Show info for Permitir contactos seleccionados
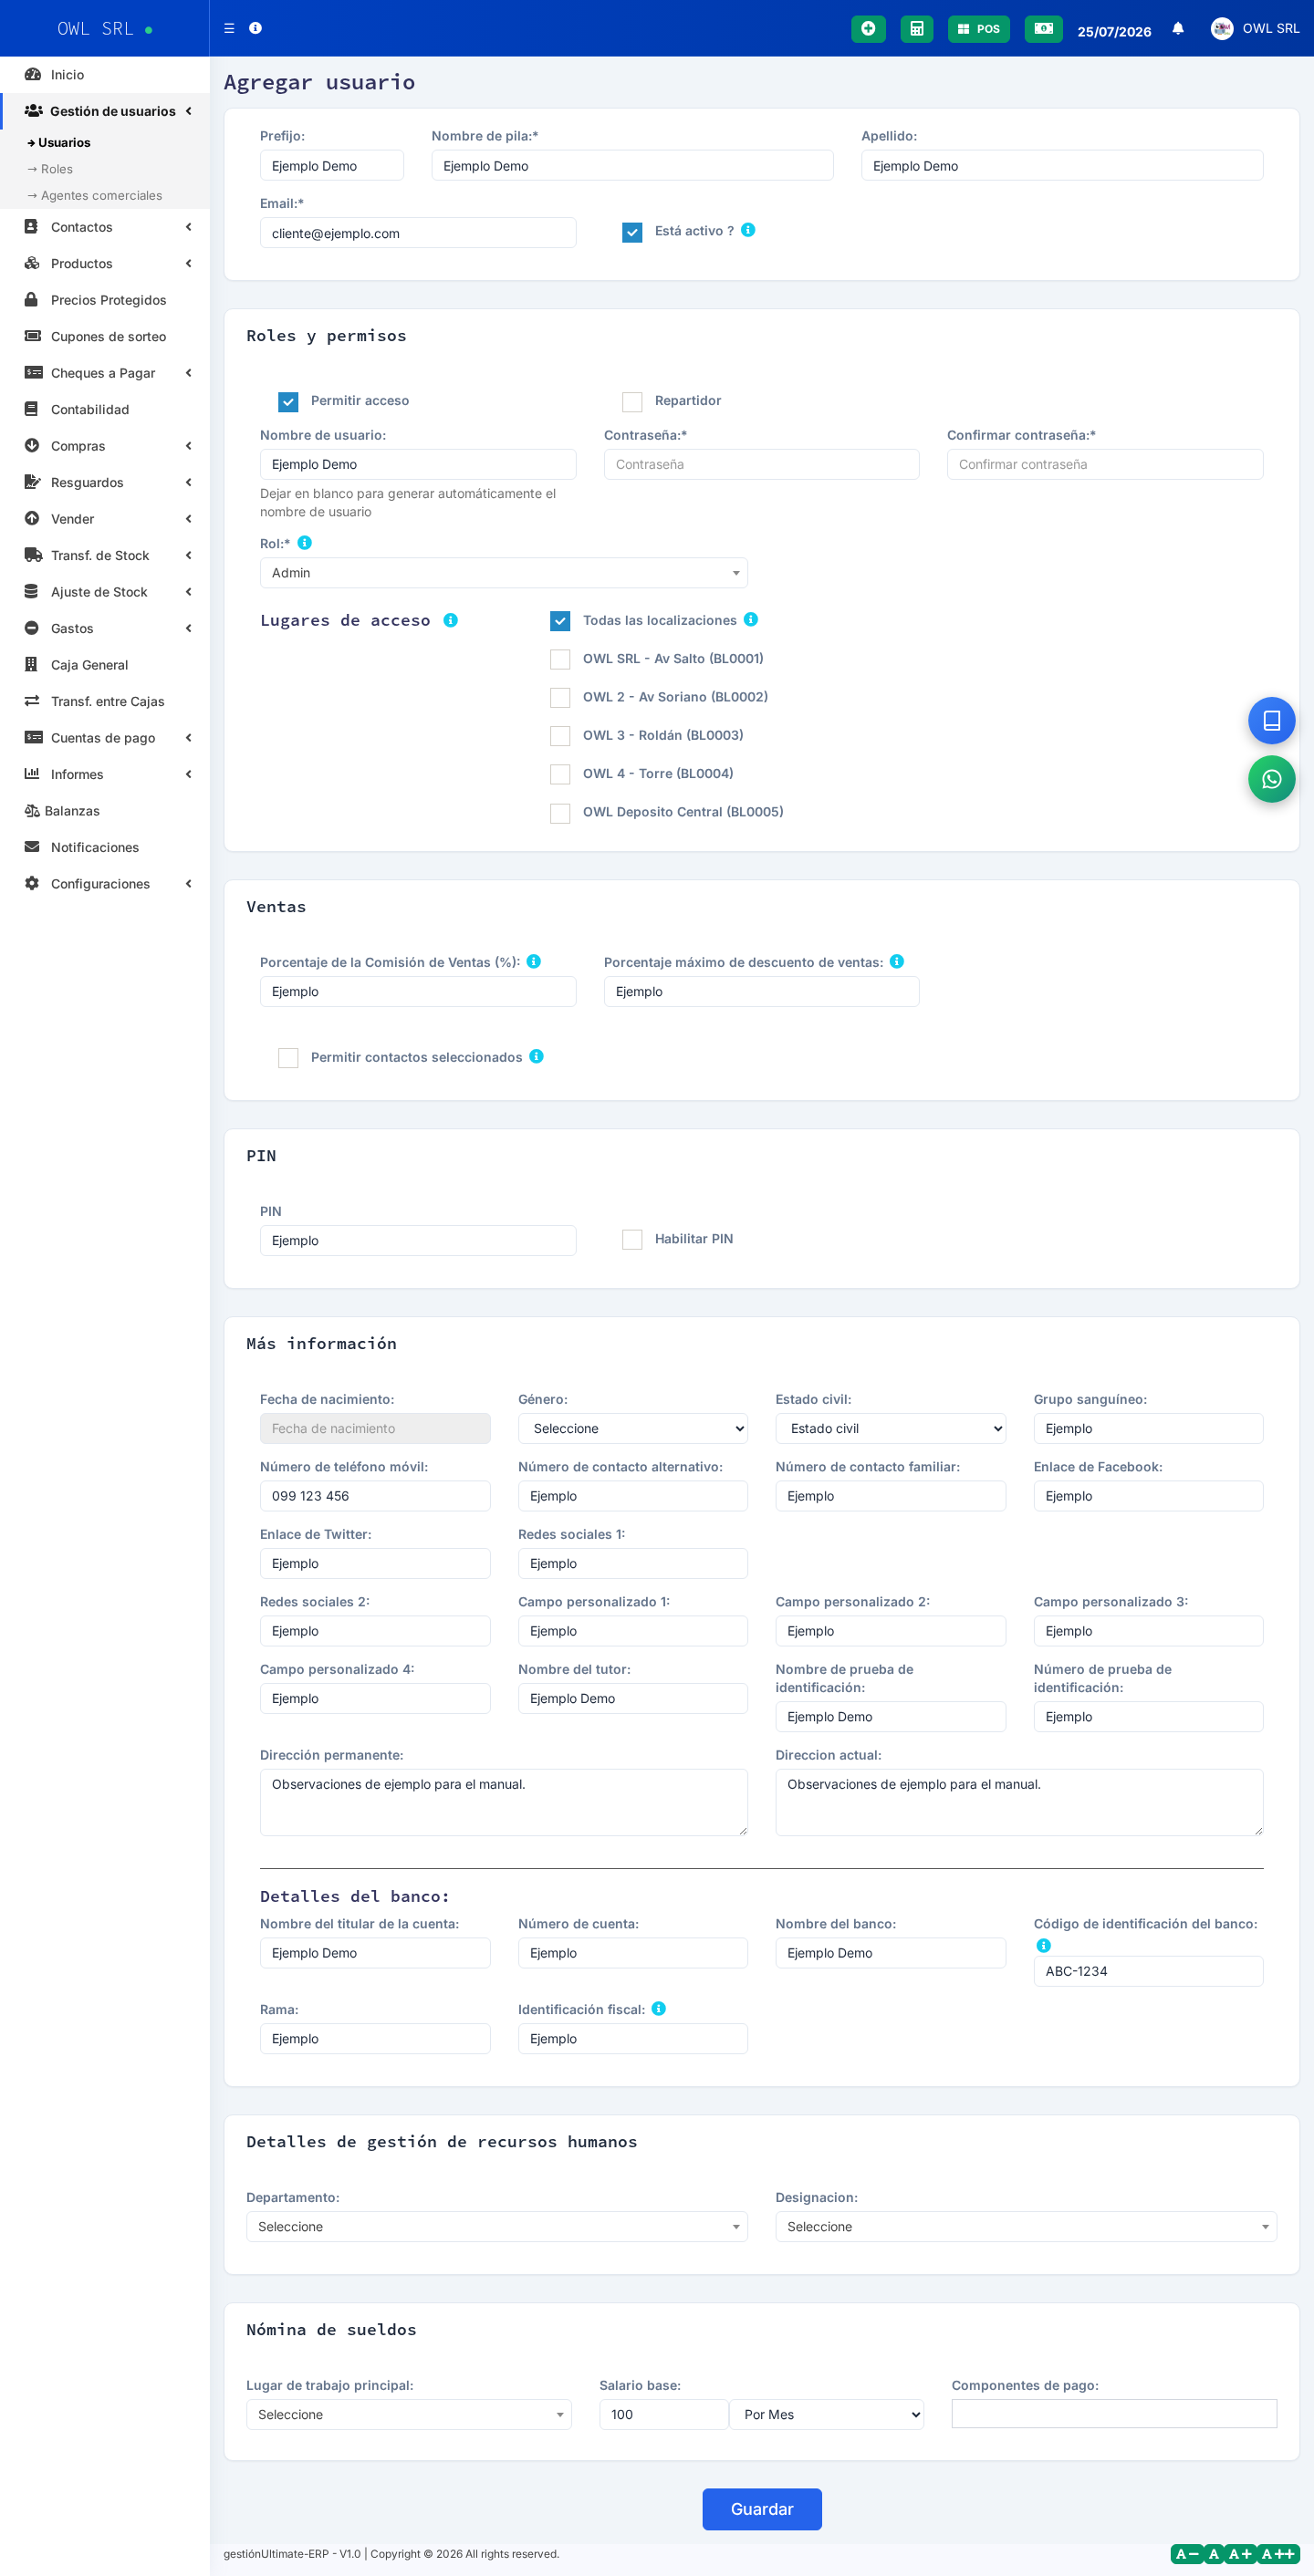Image resolution: width=1314 pixels, height=2576 pixels. (x=537, y=1056)
